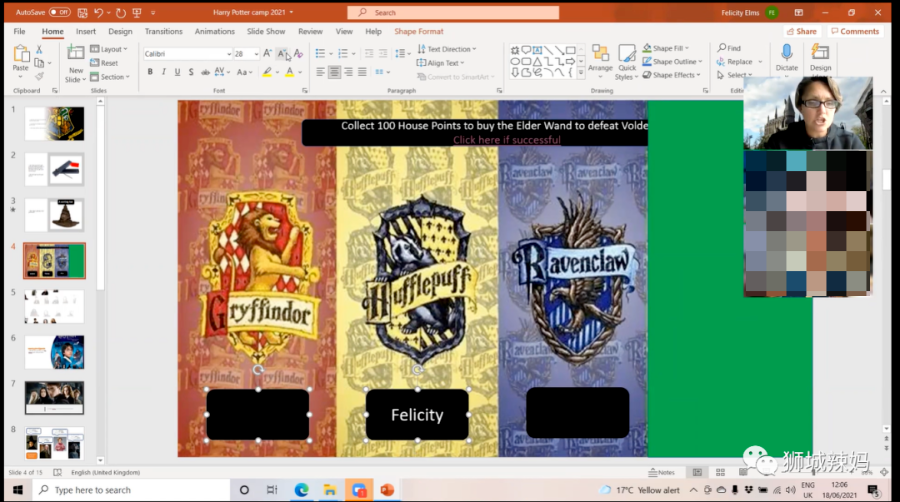The image size is (900, 502).
Task: Toggle the AutoSave switch
Action: (x=59, y=12)
